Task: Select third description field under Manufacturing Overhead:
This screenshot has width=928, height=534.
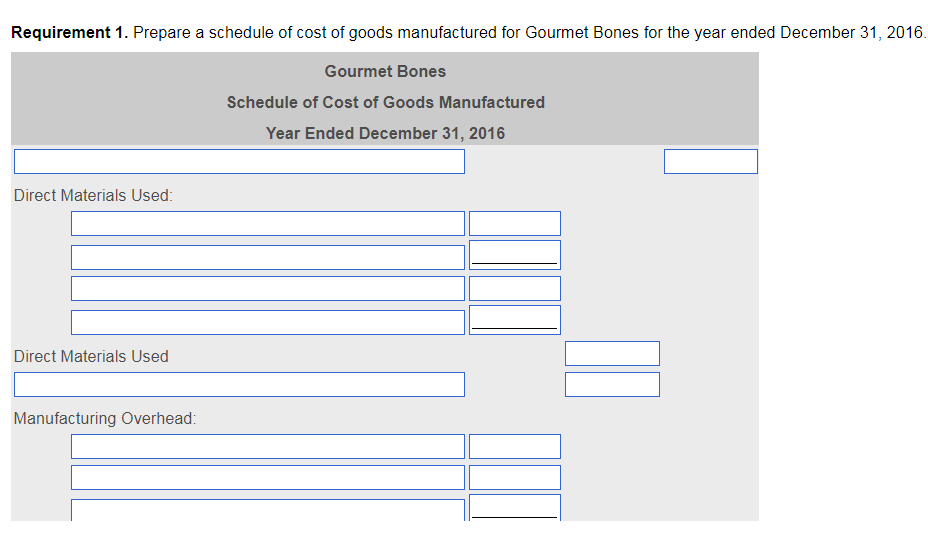Action: tap(267, 509)
